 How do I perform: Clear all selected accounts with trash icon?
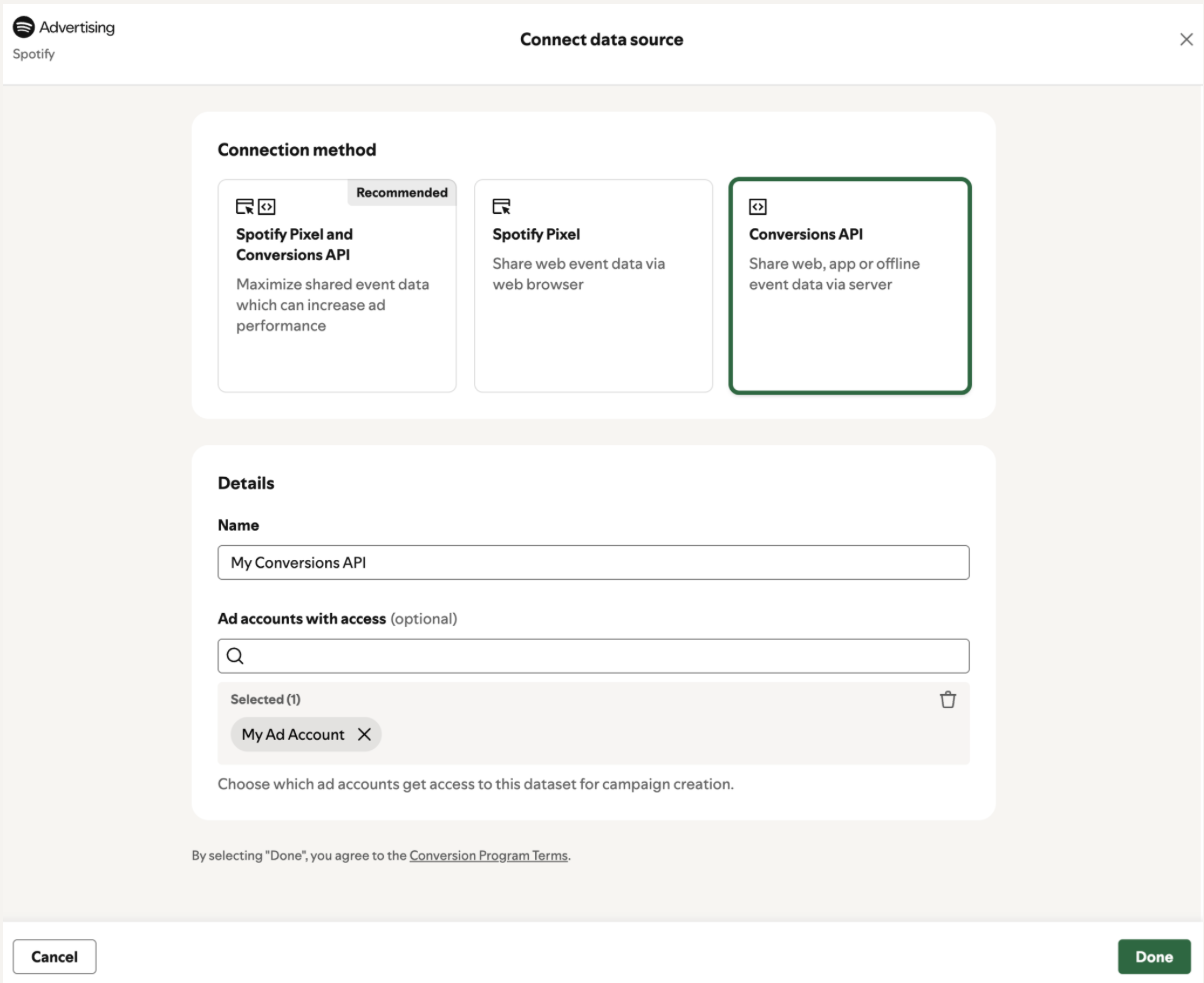(948, 700)
